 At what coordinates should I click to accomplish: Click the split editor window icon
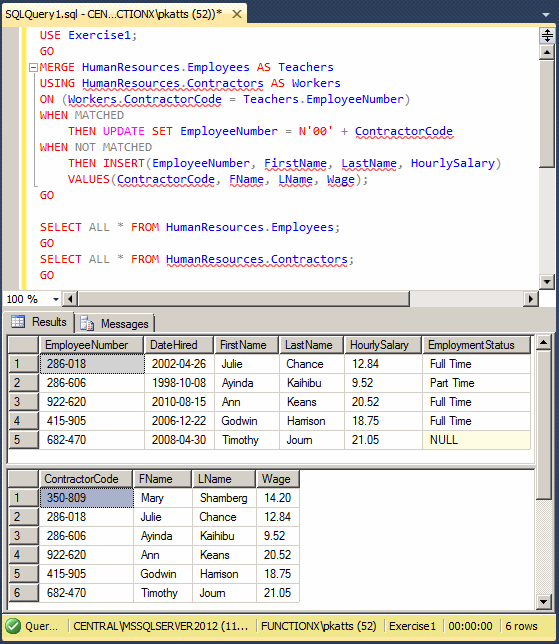pos(547,36)
